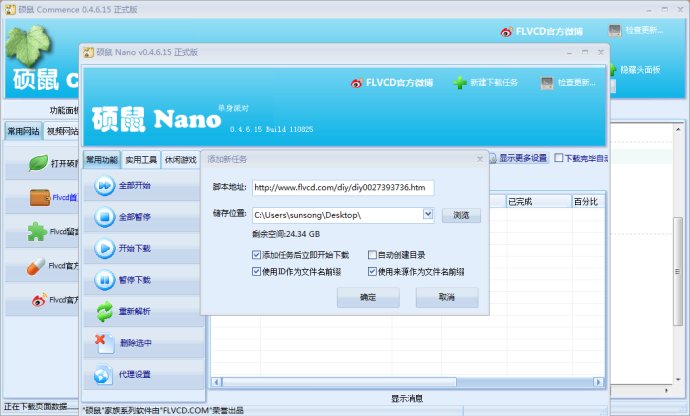
Task: Click the Weibo icon in Commence sidebar
Action: pyautogui.click(x=39, y=300)
